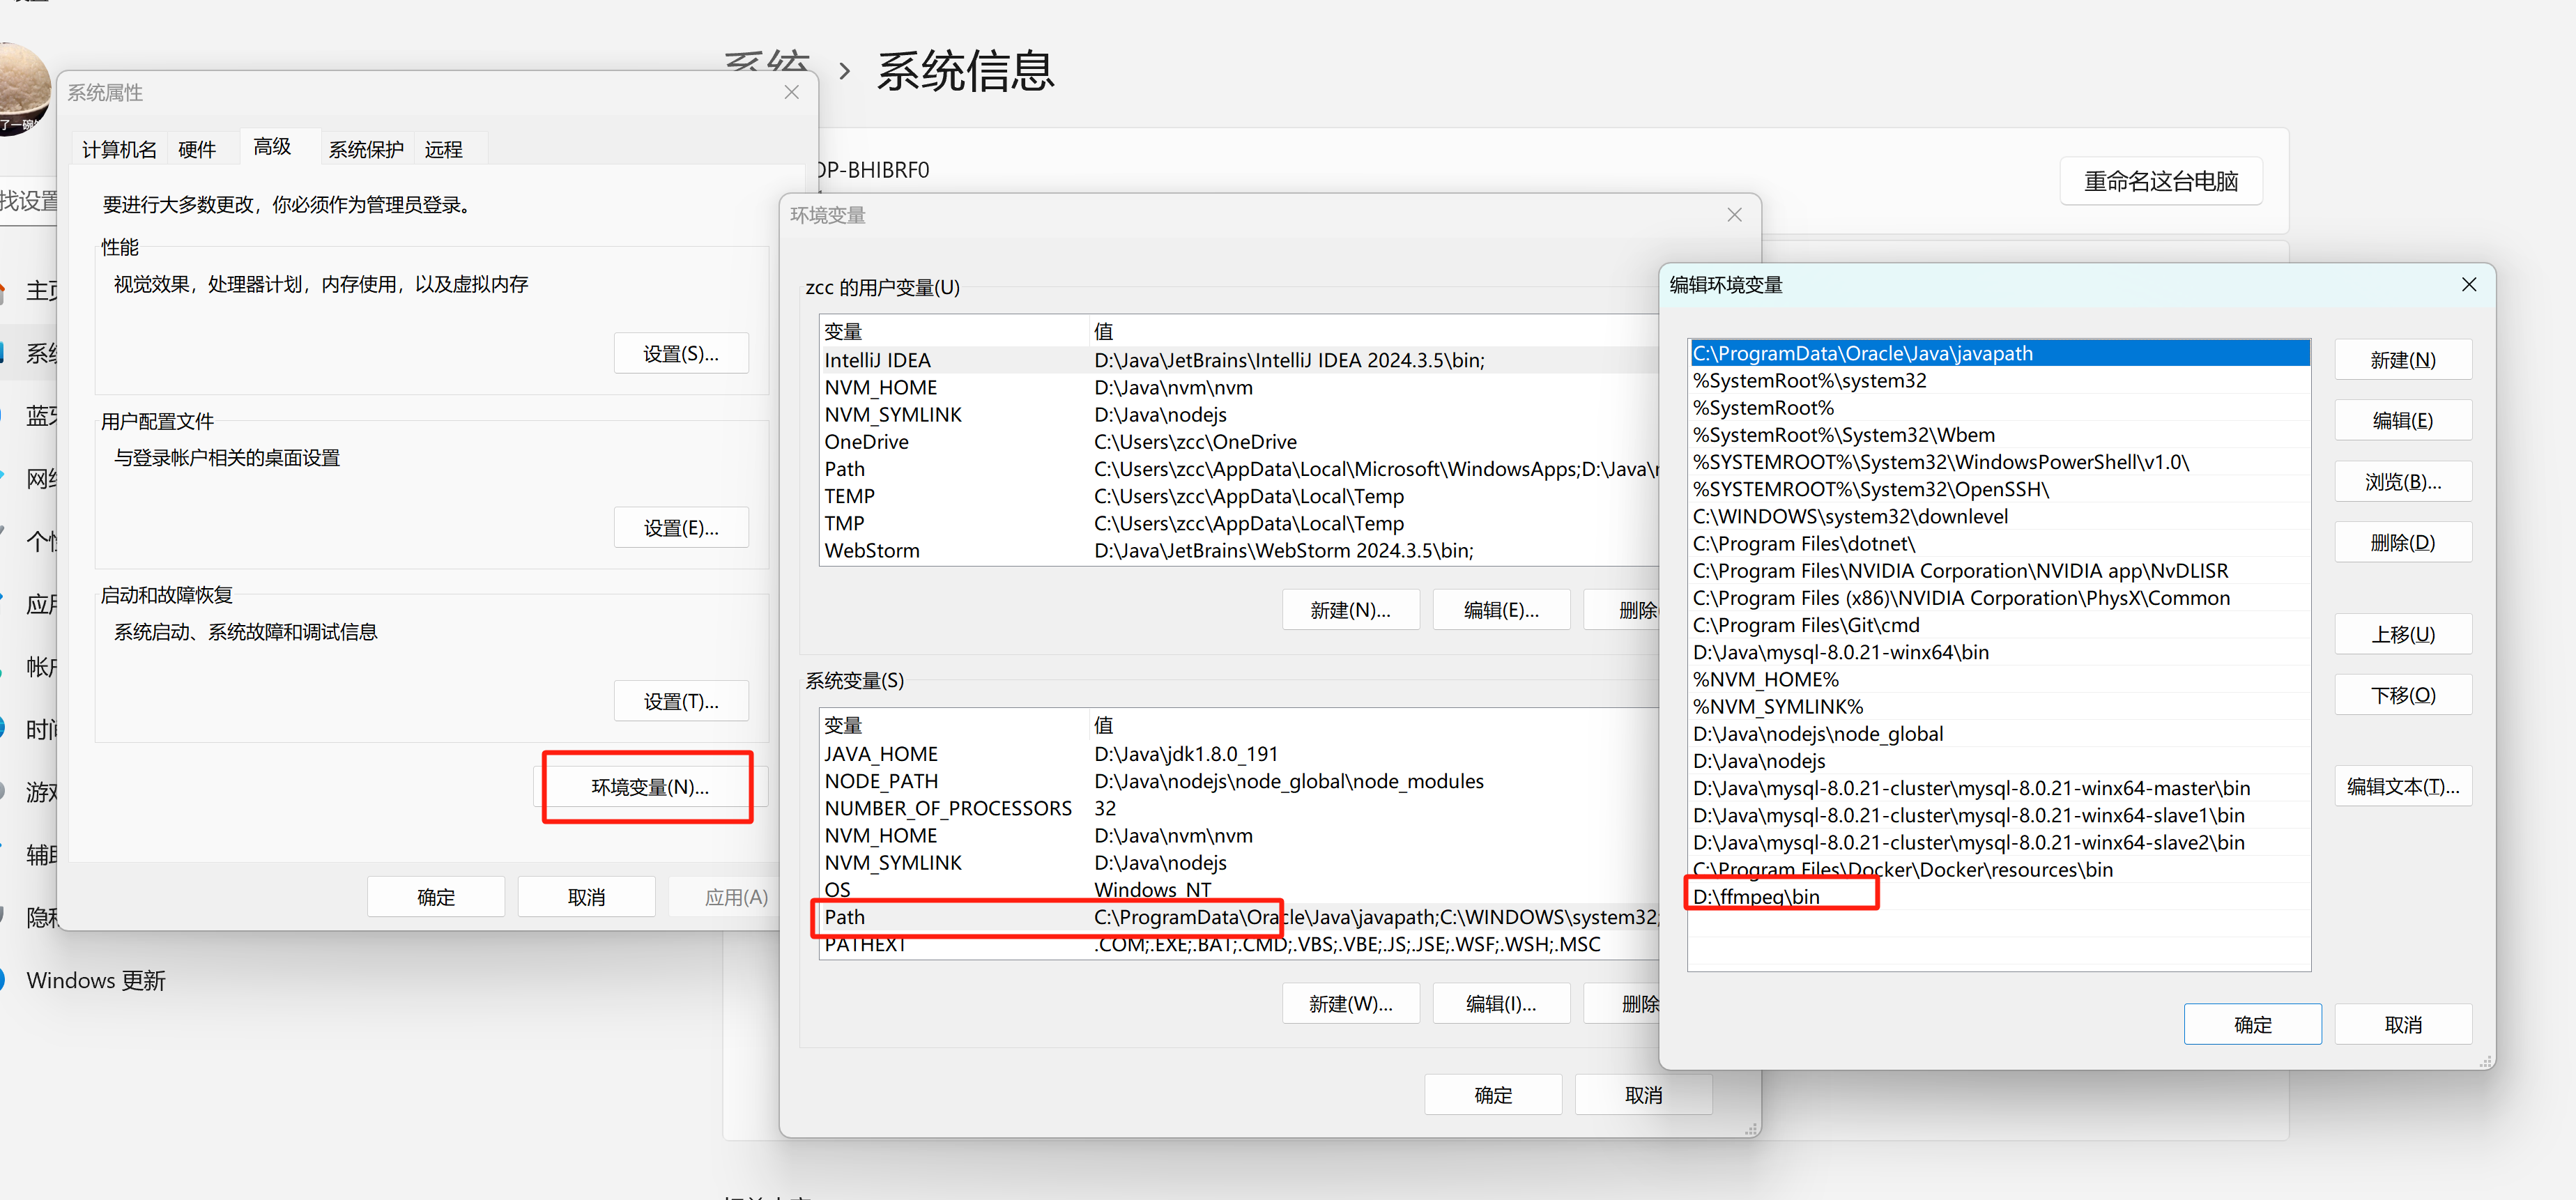Switch to the 远程 tab
The height and width of the screenshot is (1200, 2576).
pos(443,149)
